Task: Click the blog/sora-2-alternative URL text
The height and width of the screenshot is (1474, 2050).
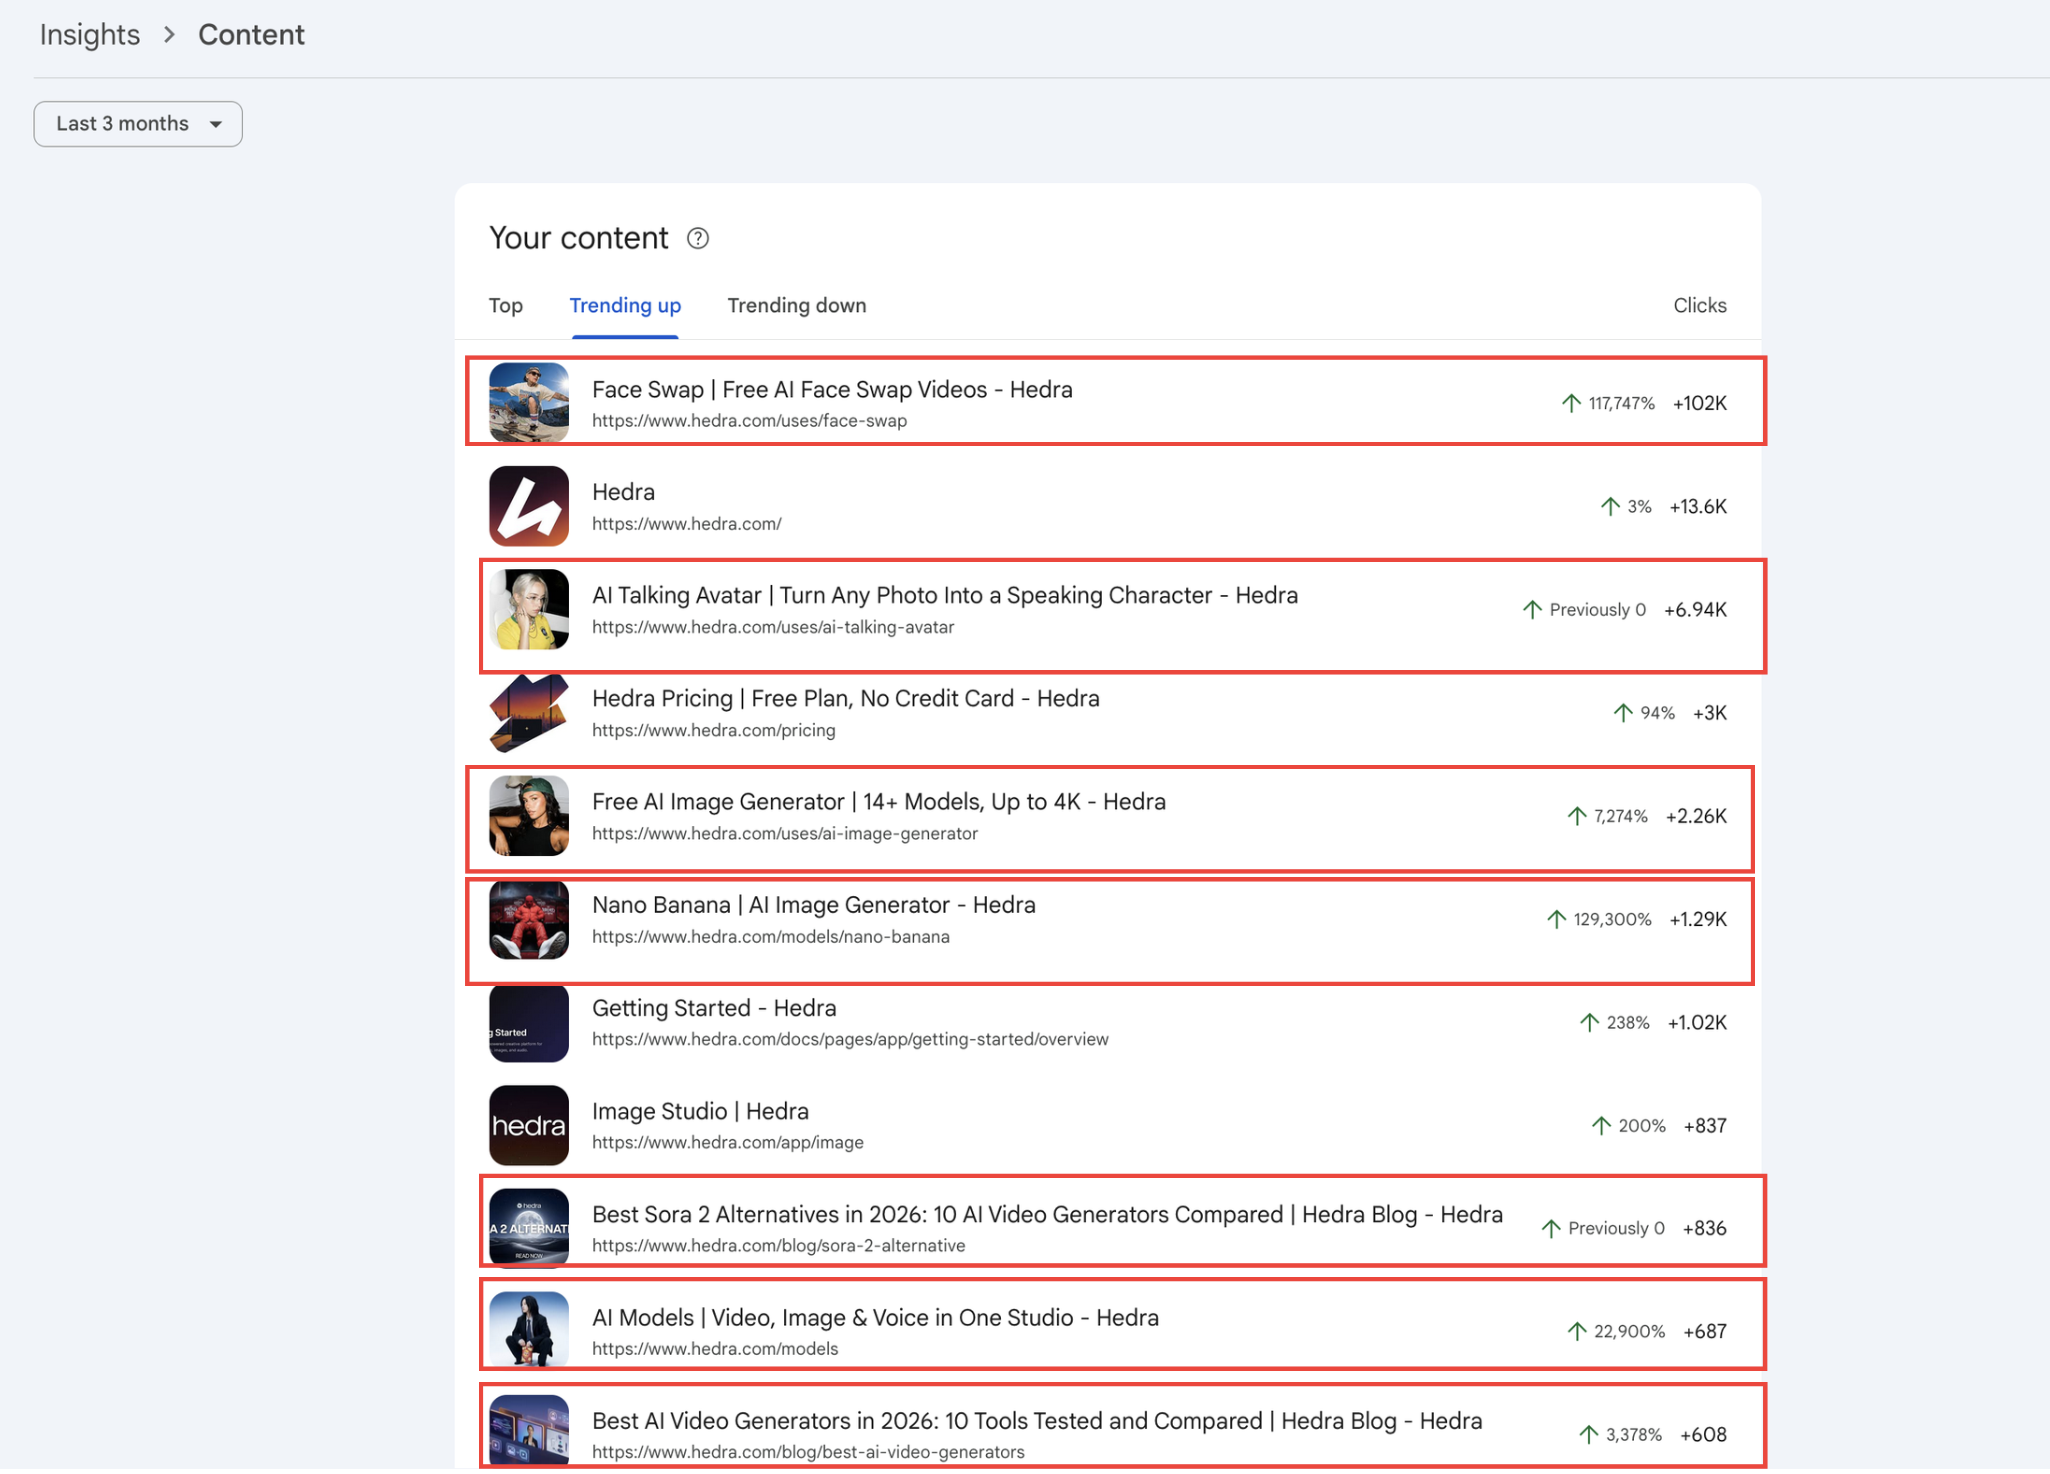Action: (x=779, y=1246)
